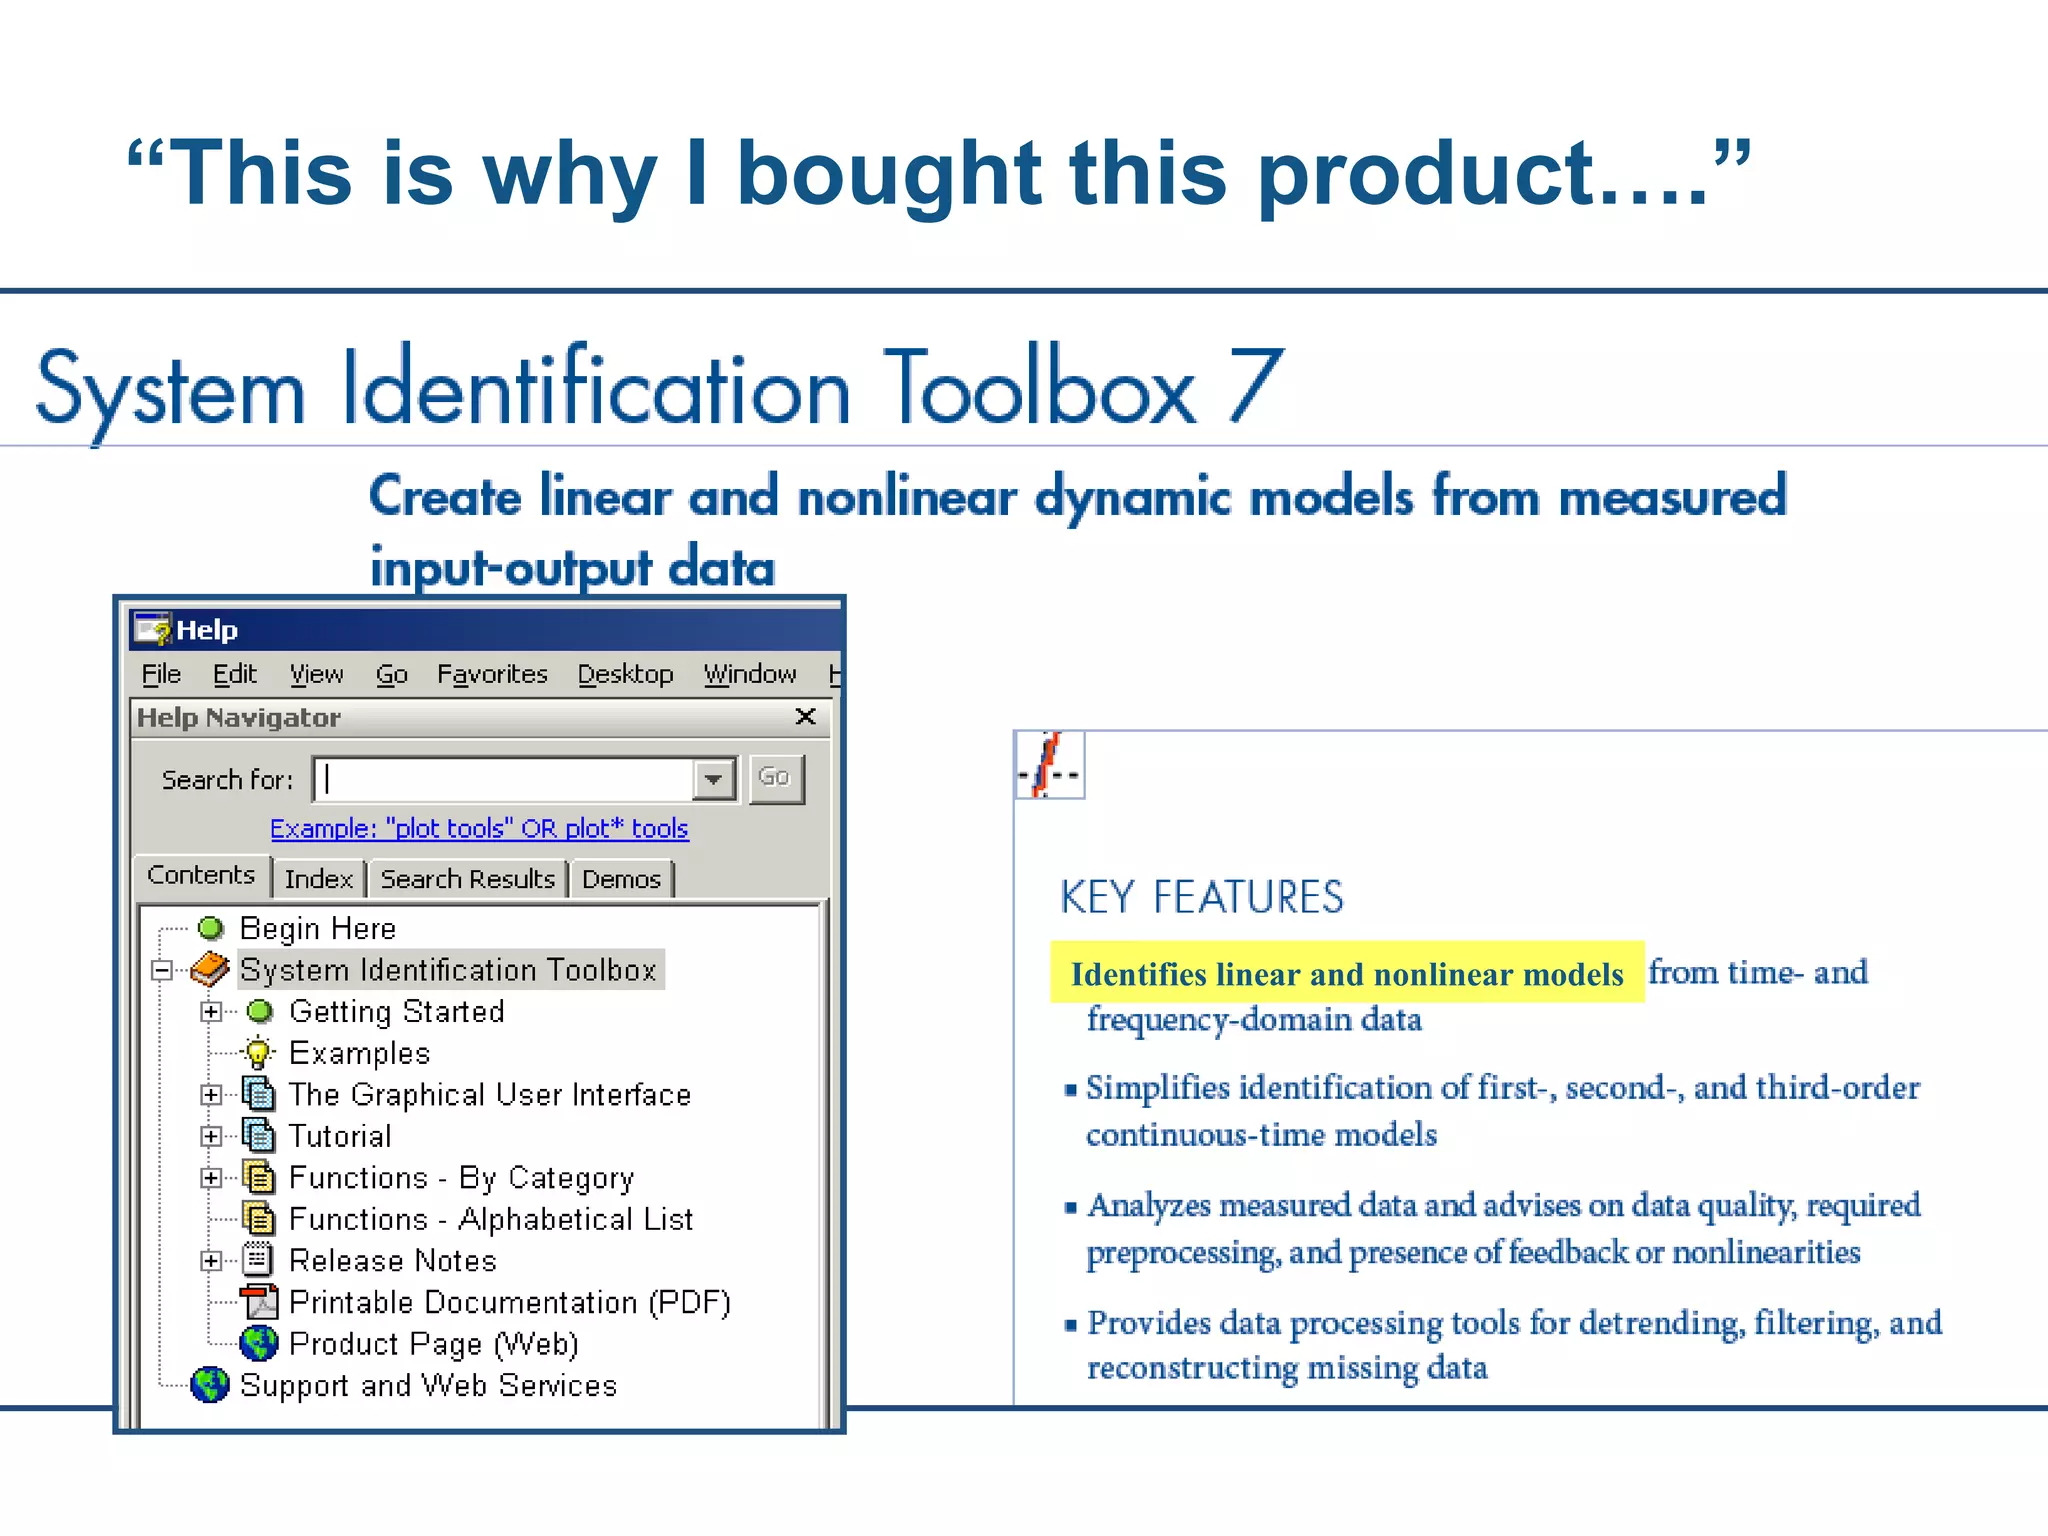The height and width of the screenshot is (1536, 2048).
Task: Expand the Tutorial node
Action: coord(211,1136)
